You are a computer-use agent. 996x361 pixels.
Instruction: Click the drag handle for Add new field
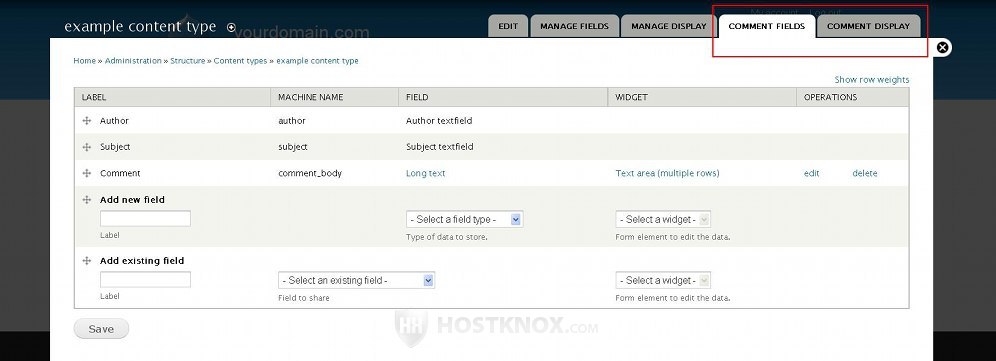point(87,200)
